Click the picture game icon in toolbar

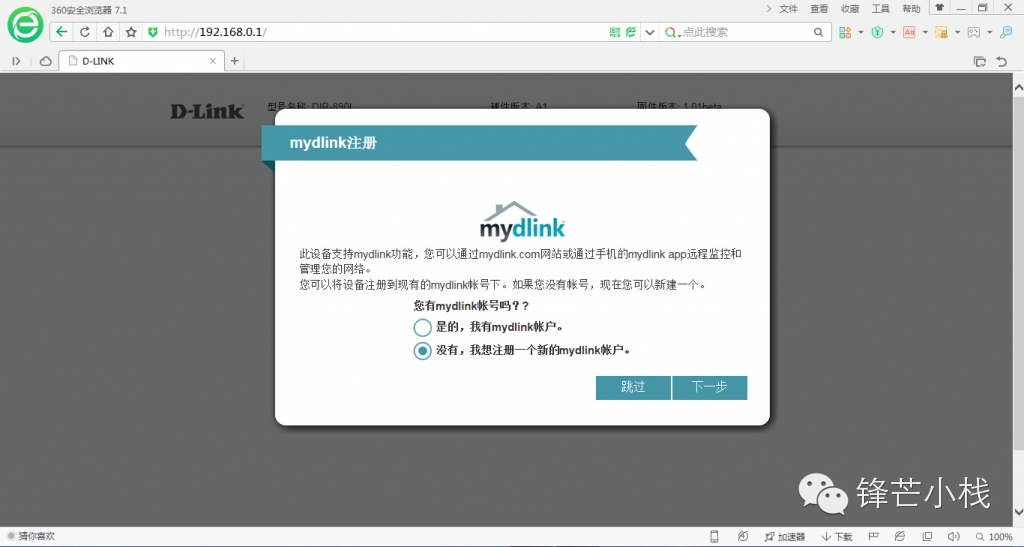tap(974, 32)
